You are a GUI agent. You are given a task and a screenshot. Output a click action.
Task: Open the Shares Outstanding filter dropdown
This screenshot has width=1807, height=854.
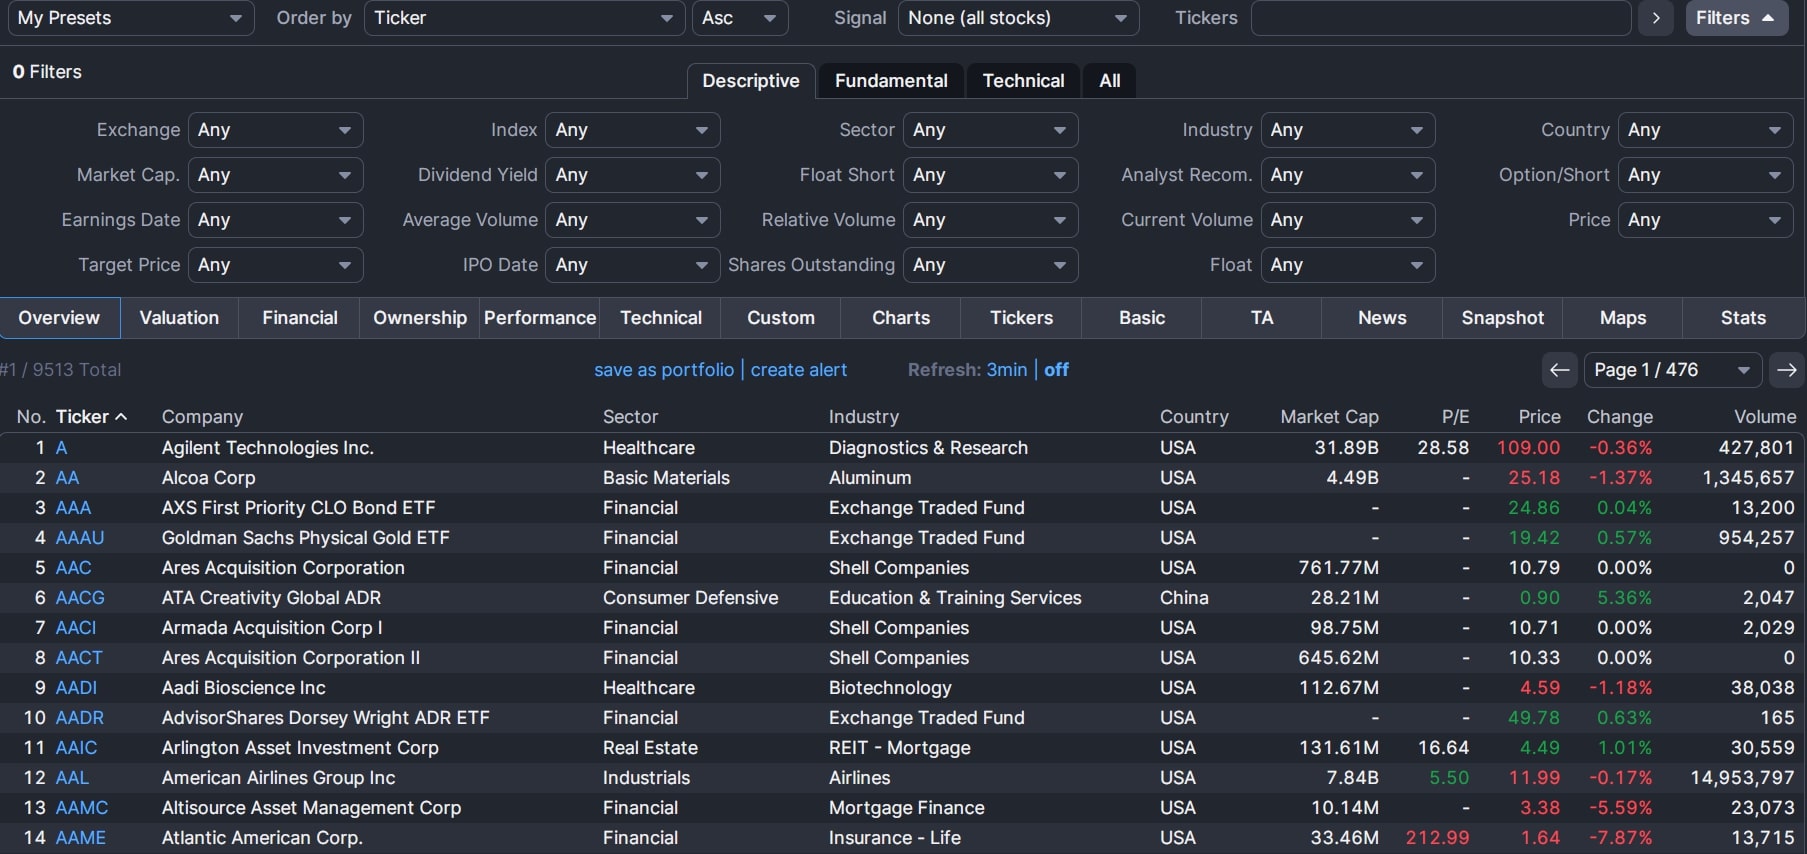click(x=990, y=265)
